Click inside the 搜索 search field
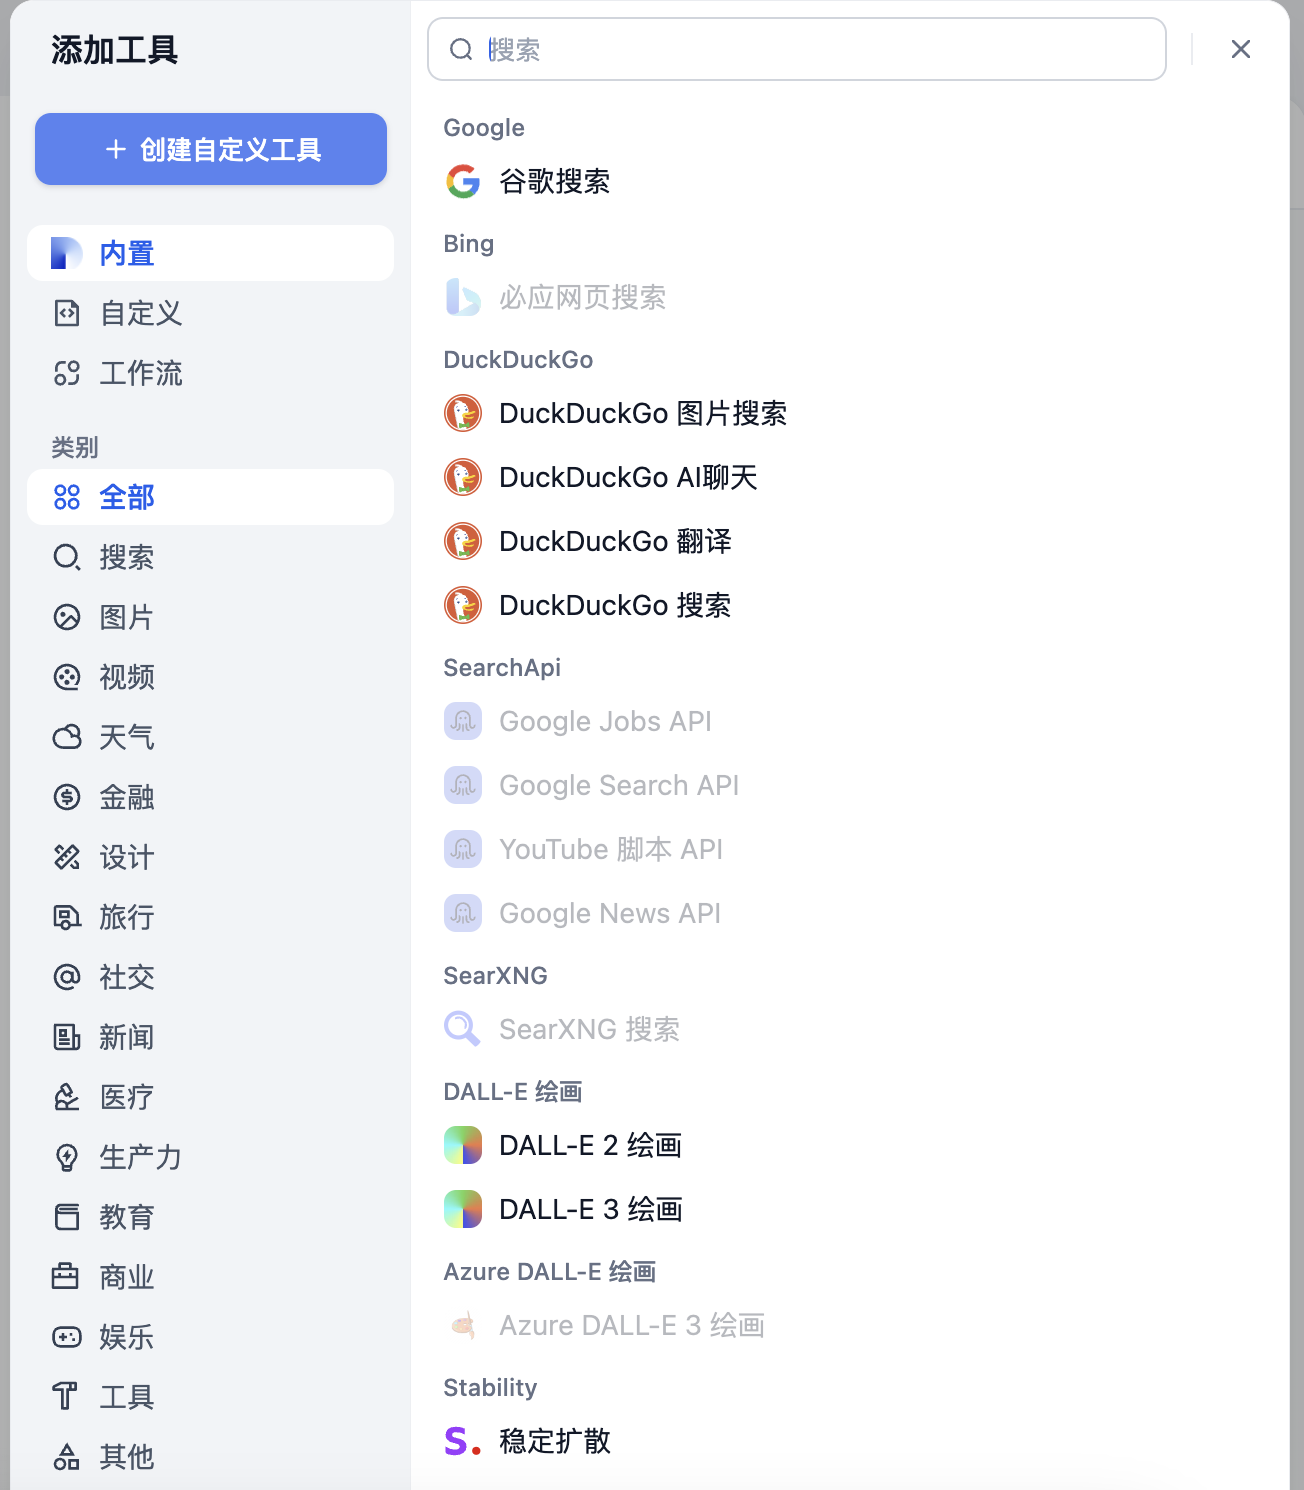1304x1490 pixels. tap(796, 49)
